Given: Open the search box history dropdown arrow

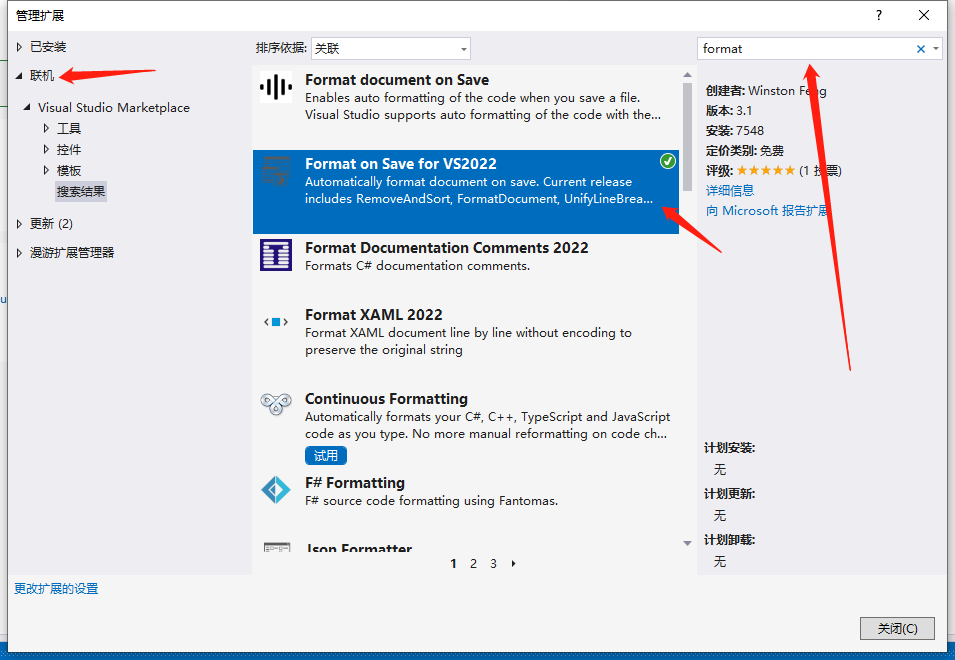Looking at the screenshot, I should [x=936, y=49].
